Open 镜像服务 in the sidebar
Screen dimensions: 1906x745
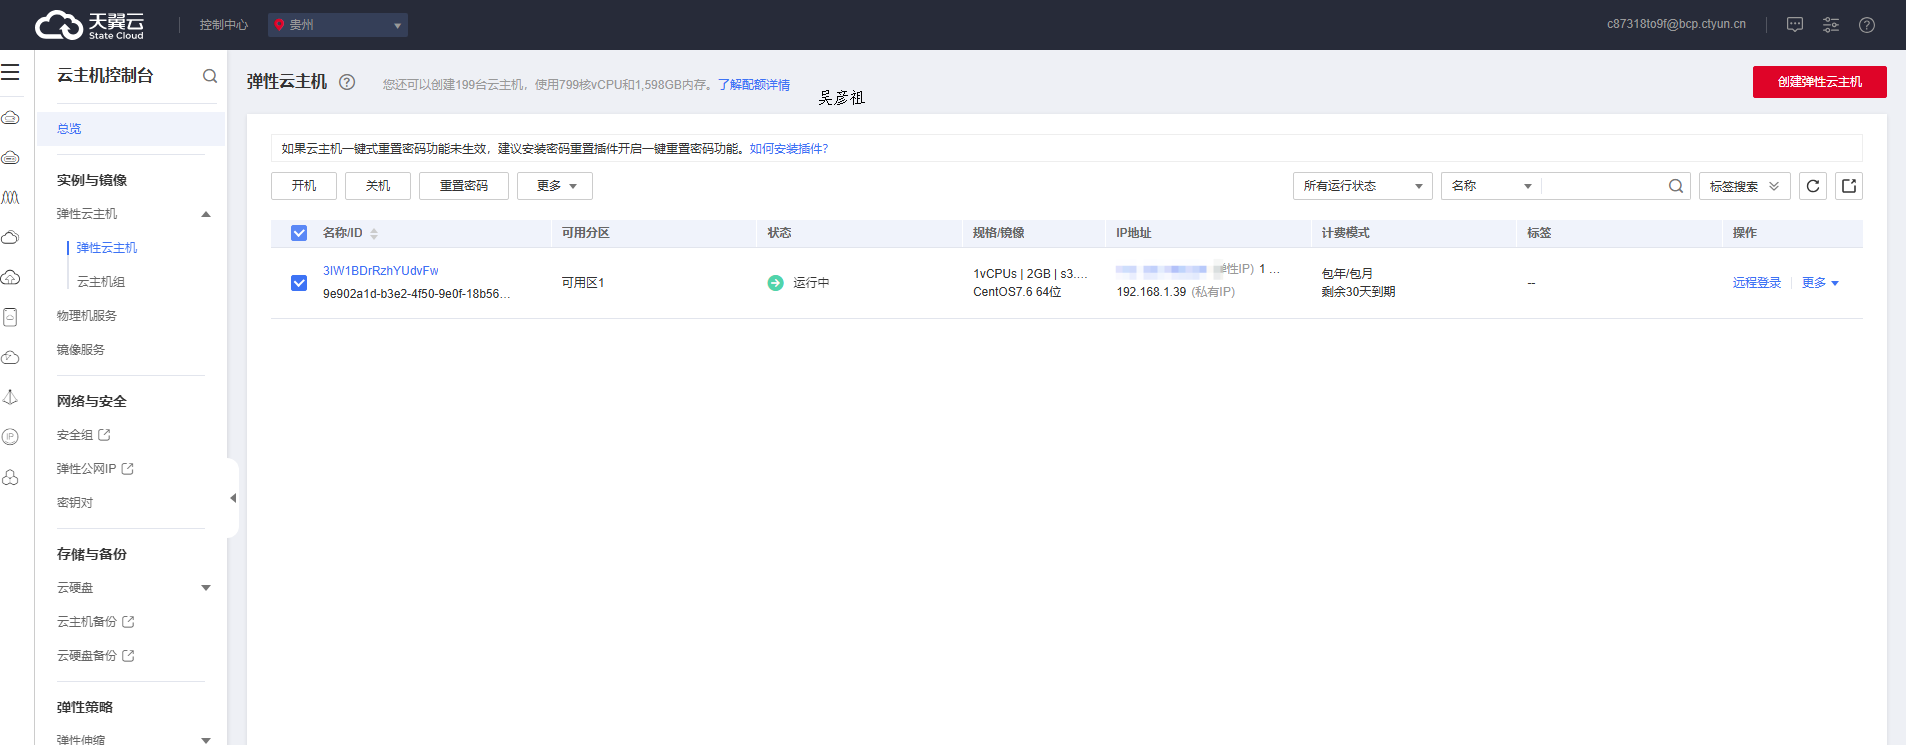tap(81, 350)
